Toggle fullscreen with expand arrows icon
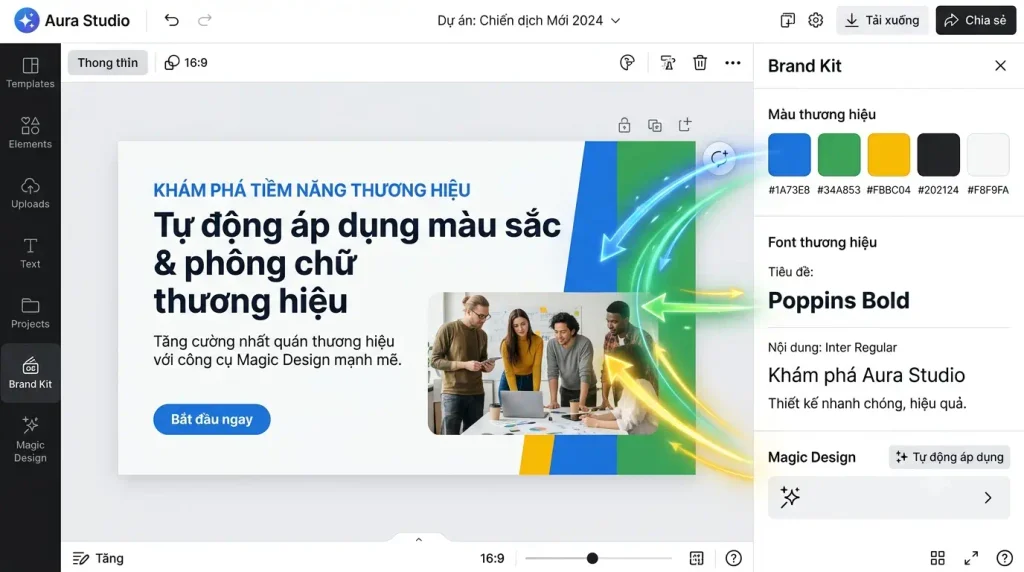The width and height of the screenshot is (1024, 572). click(x=971, y=558)
